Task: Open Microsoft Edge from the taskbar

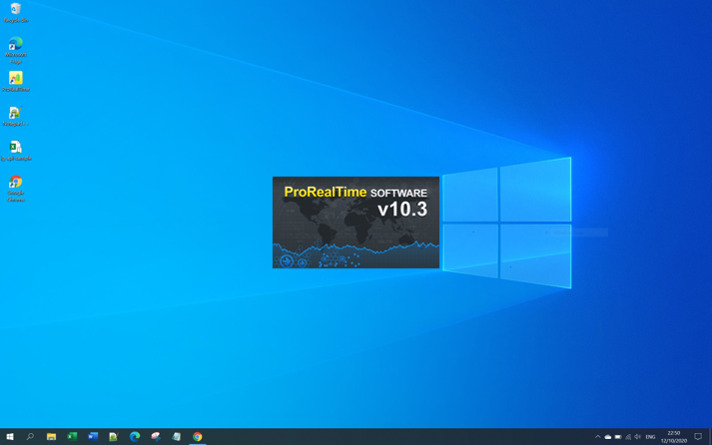Action: click(135, 437)
